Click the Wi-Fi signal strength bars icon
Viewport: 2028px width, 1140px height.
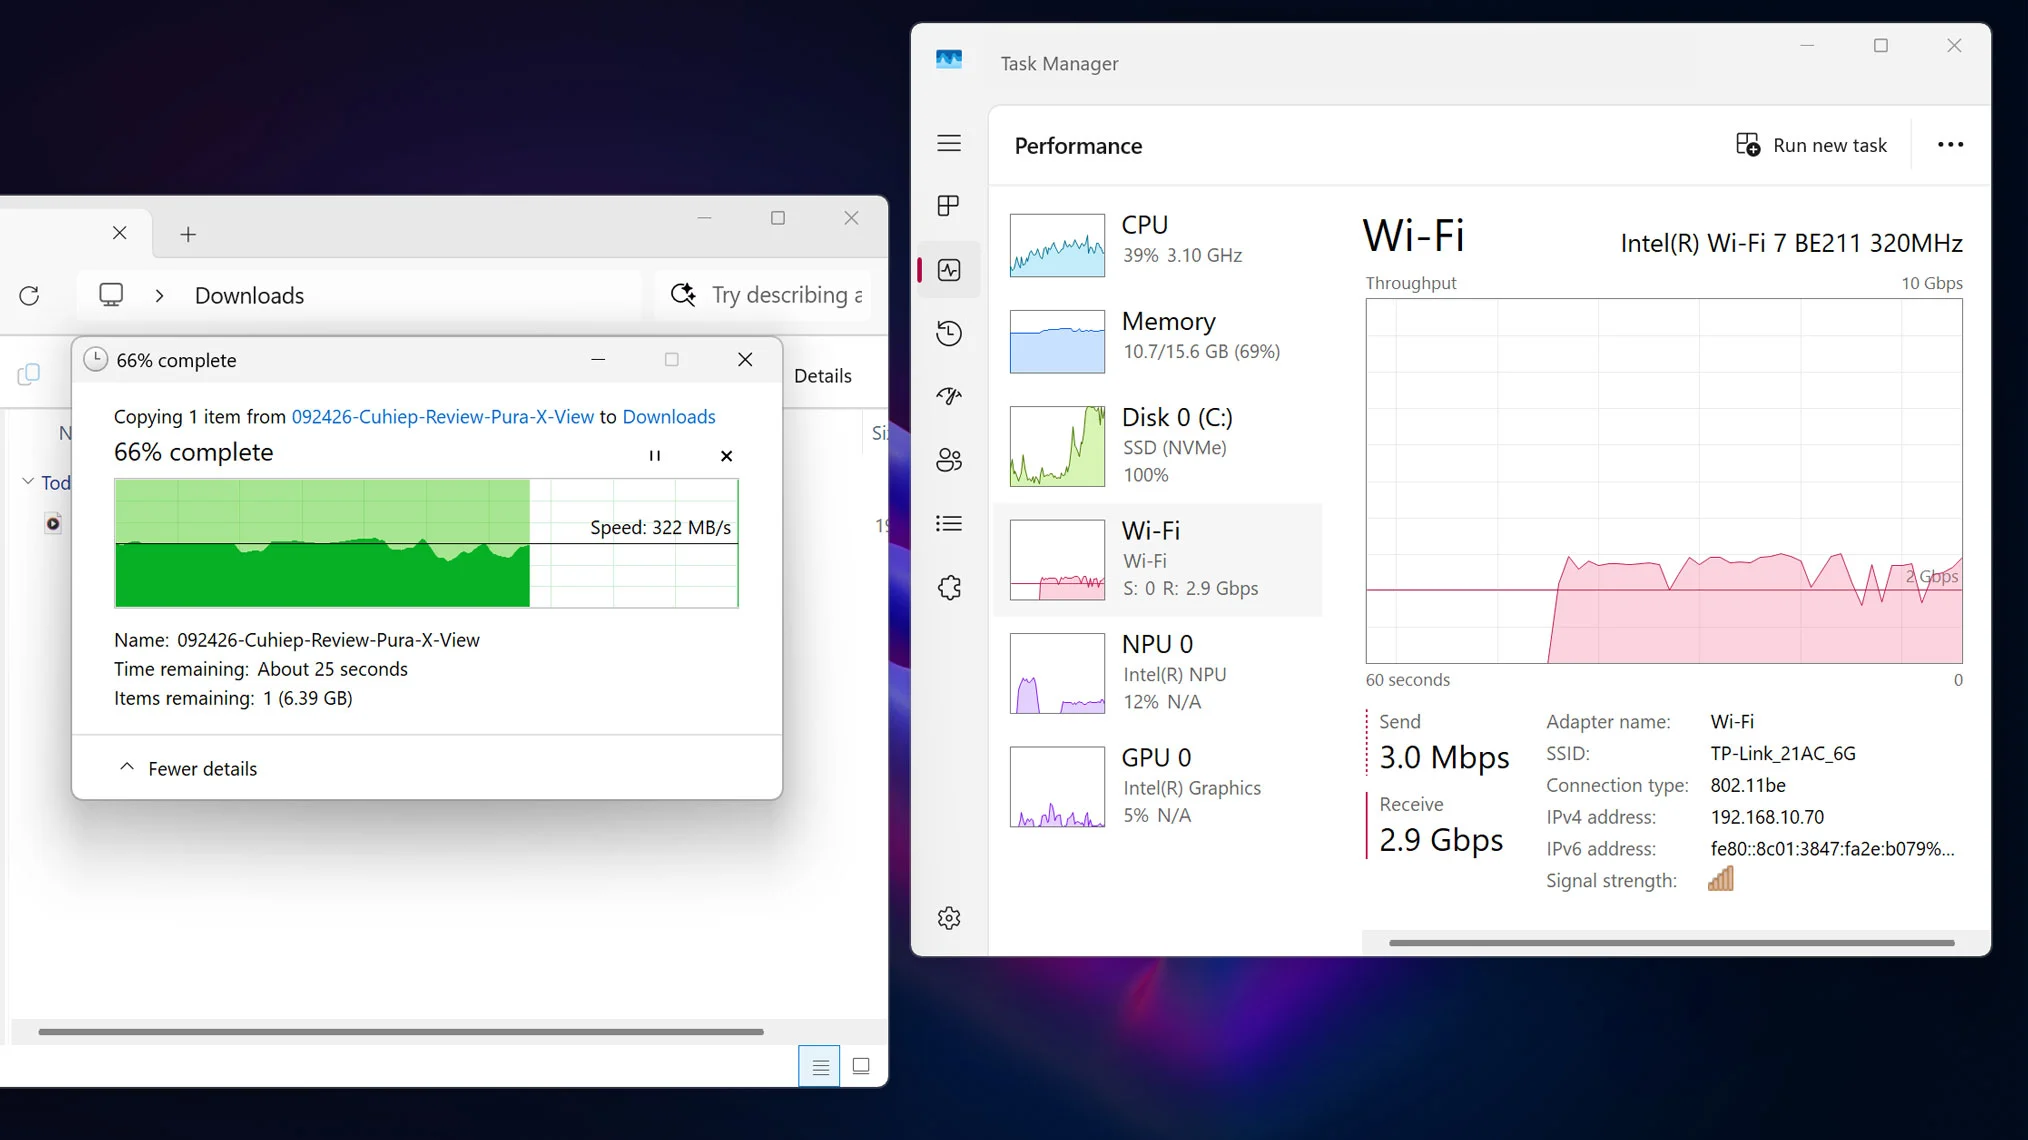(x=1720, y=879)
